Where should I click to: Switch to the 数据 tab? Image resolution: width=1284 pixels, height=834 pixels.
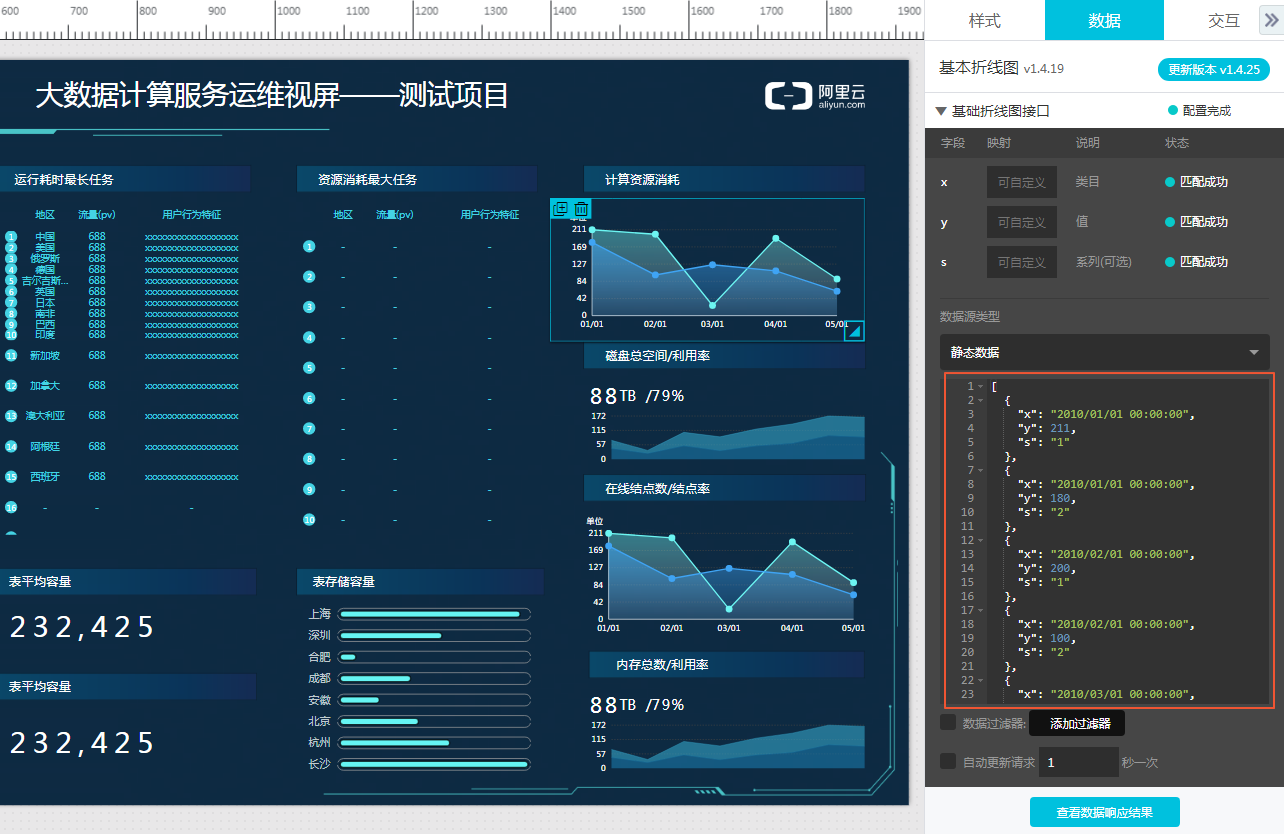(x=1104, y=20)
